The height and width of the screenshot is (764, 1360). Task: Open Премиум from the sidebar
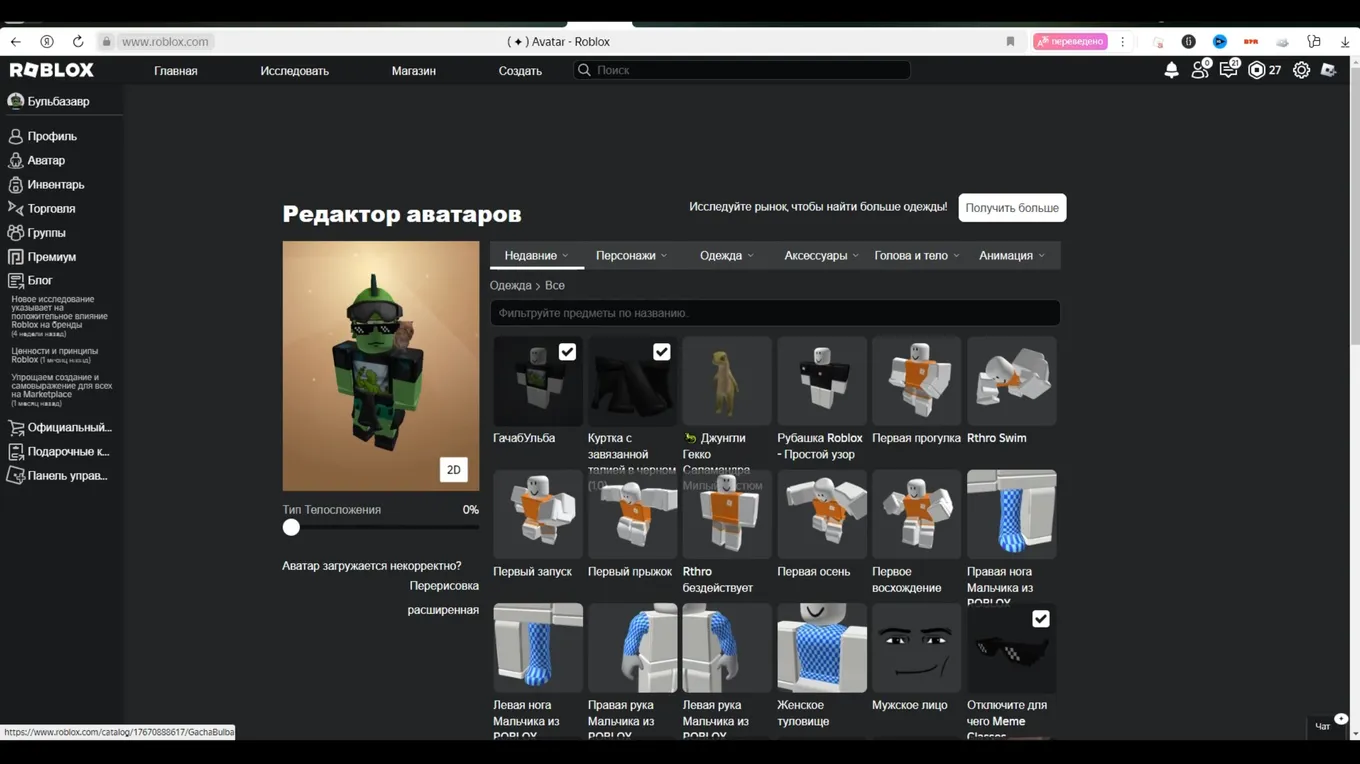click(x=52, y=256)
